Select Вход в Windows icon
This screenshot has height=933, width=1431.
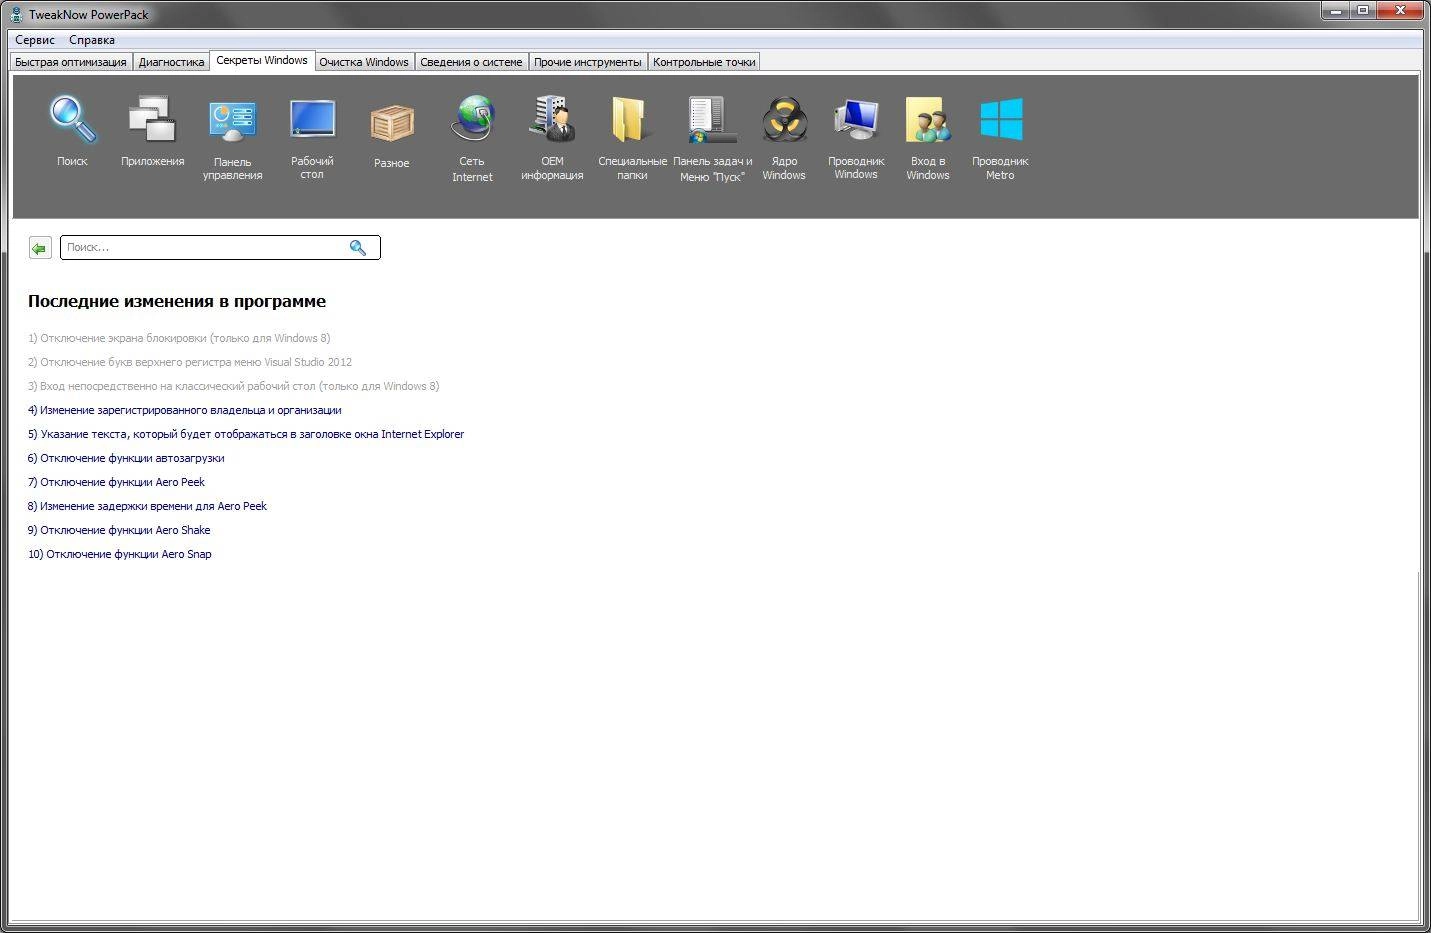pos(928,120)
